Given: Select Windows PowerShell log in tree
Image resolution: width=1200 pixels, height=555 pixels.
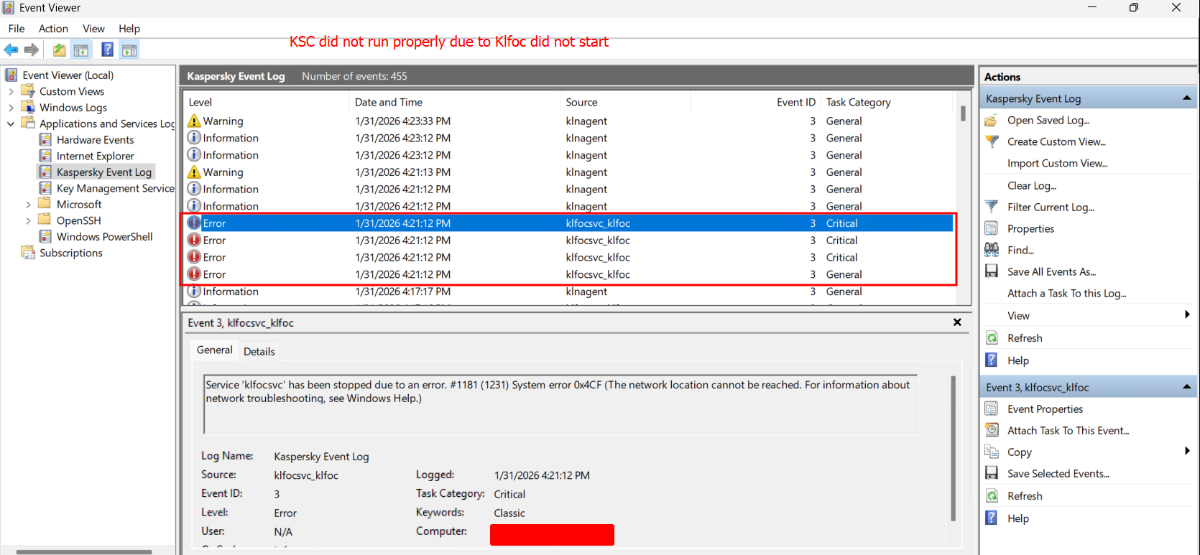Looking at the screenshot, I should 104,237.
